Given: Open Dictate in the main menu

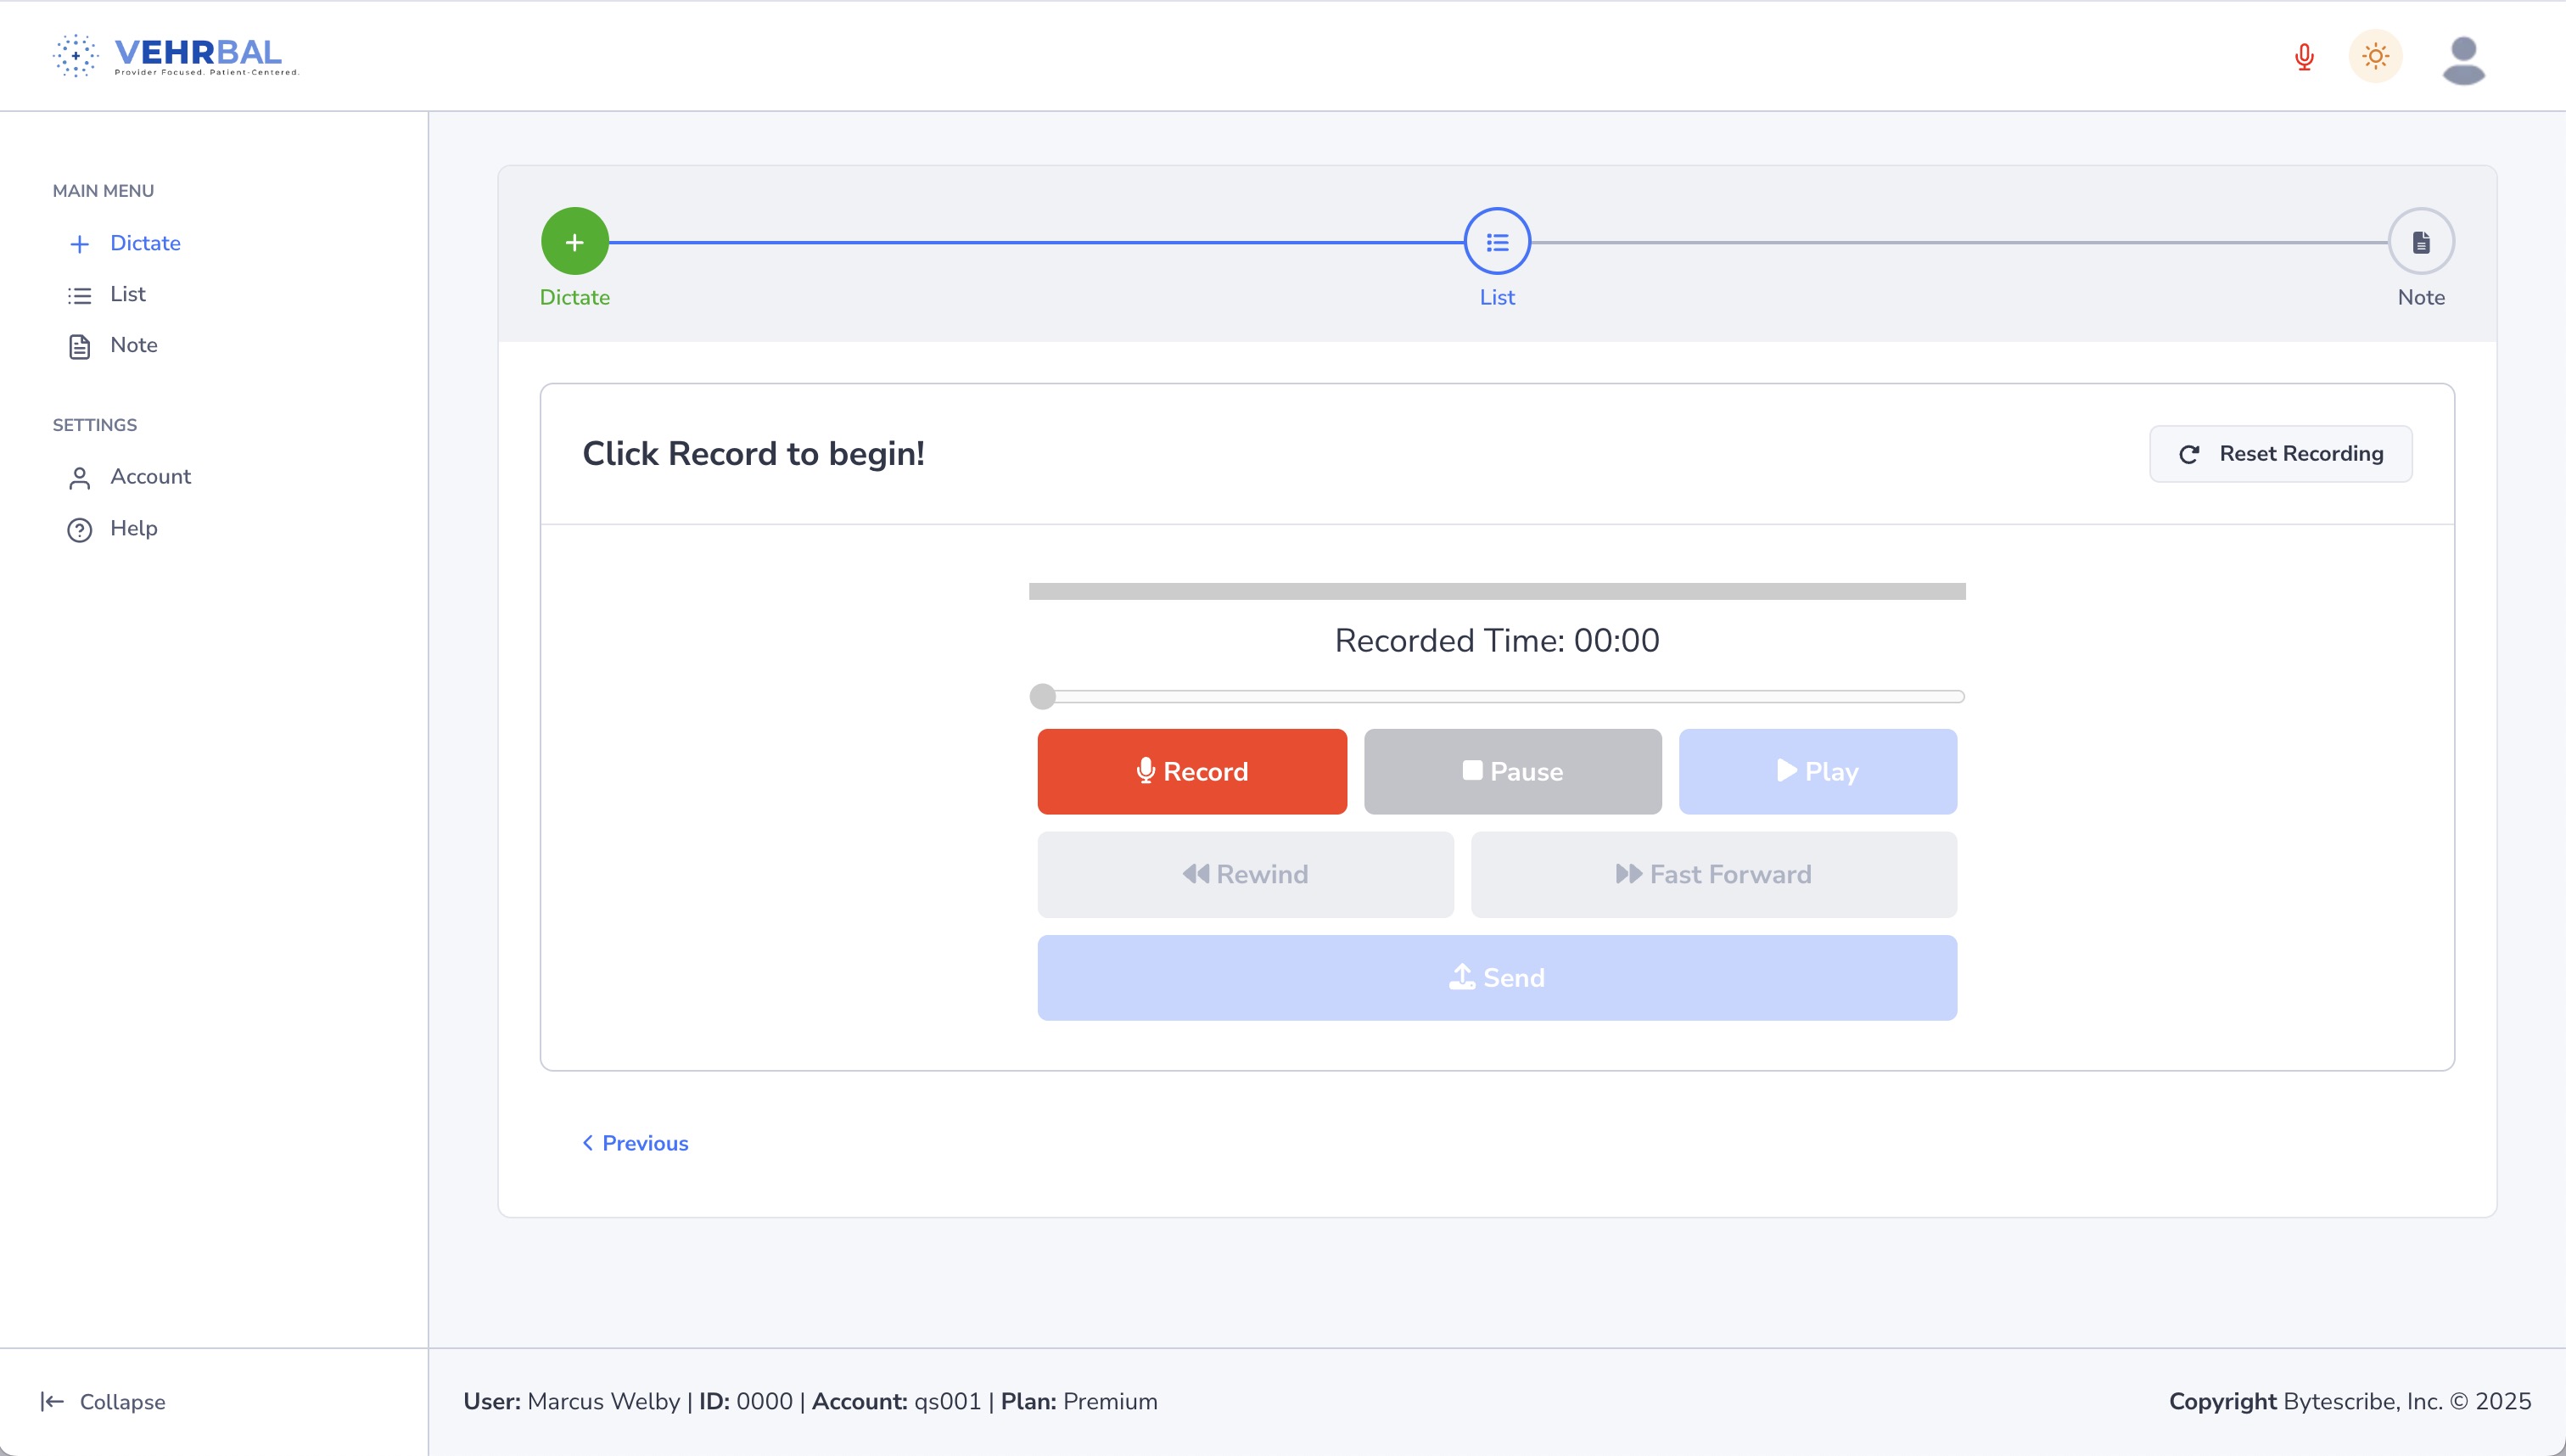Looking at the screenshot, I should pos(144,243).
